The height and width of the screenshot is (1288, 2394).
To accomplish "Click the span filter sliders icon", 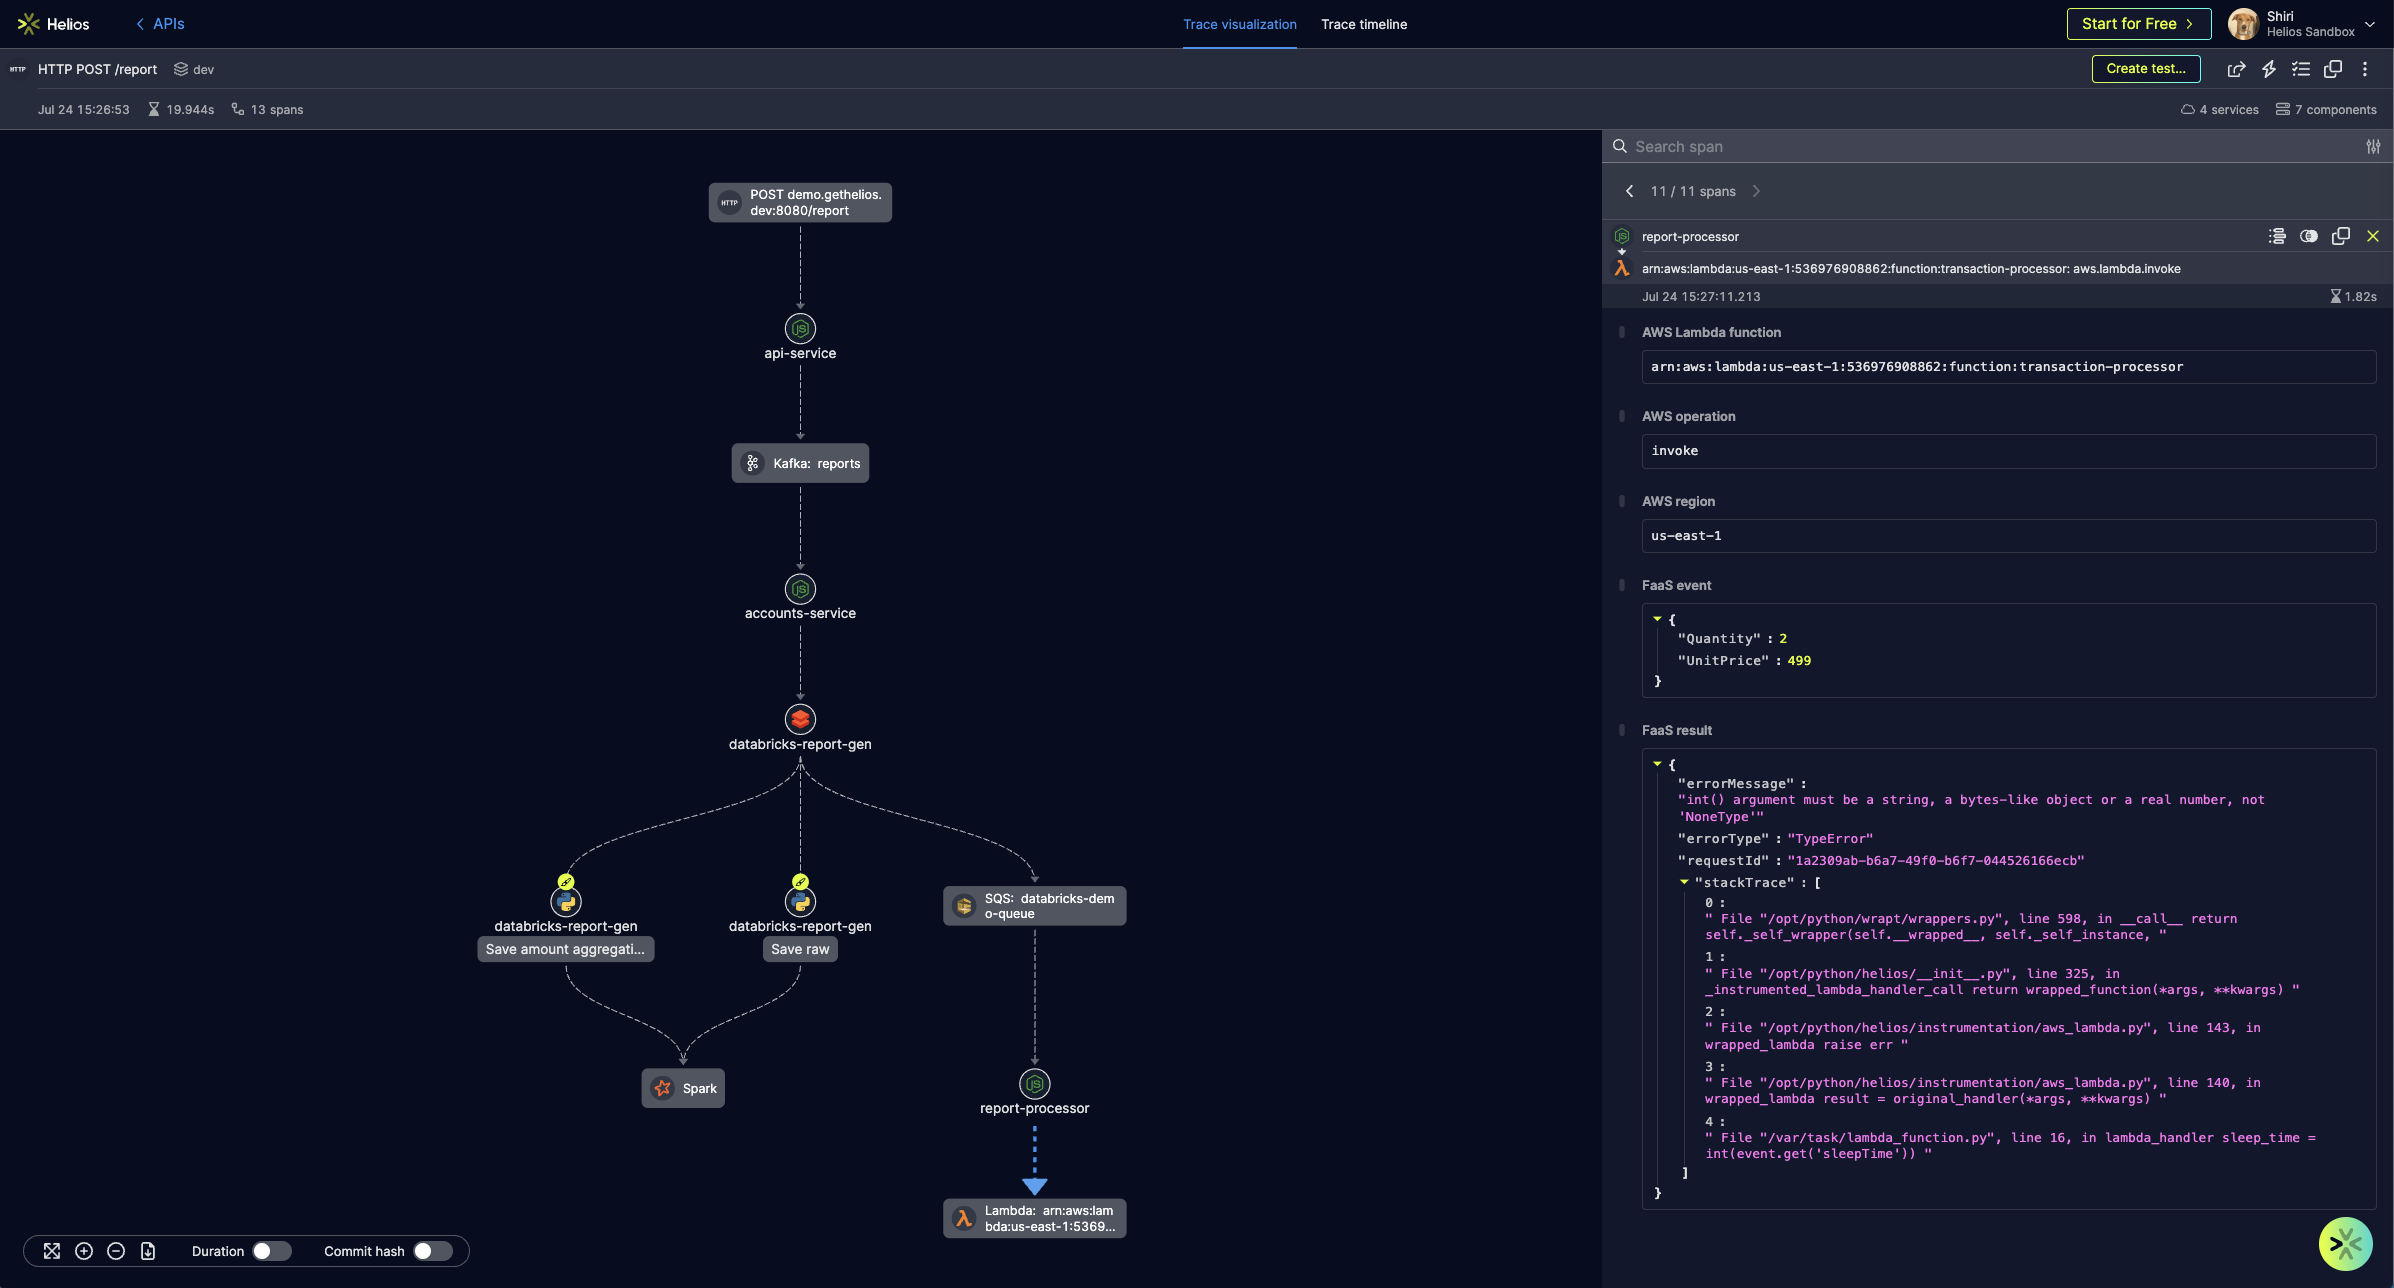I will click(x=2373, y=147).
